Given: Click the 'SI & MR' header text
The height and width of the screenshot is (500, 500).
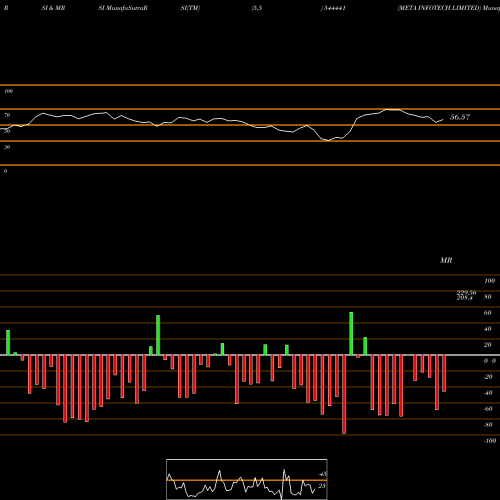Looking at the screenshot, I should coord(53,8).
